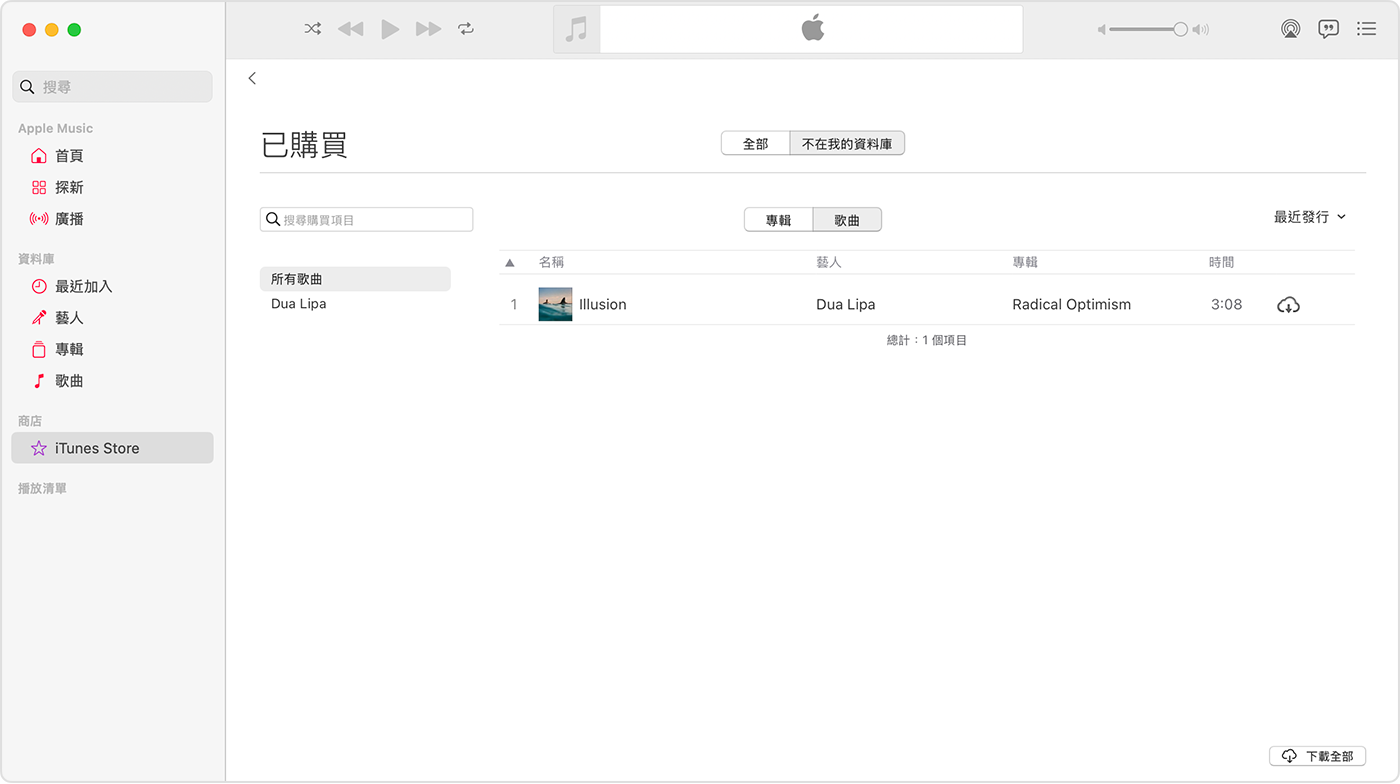The width and height of the screenshot is (1400, 784).
Task: Adjust the volume slider knob
Action: (1180, 30)
